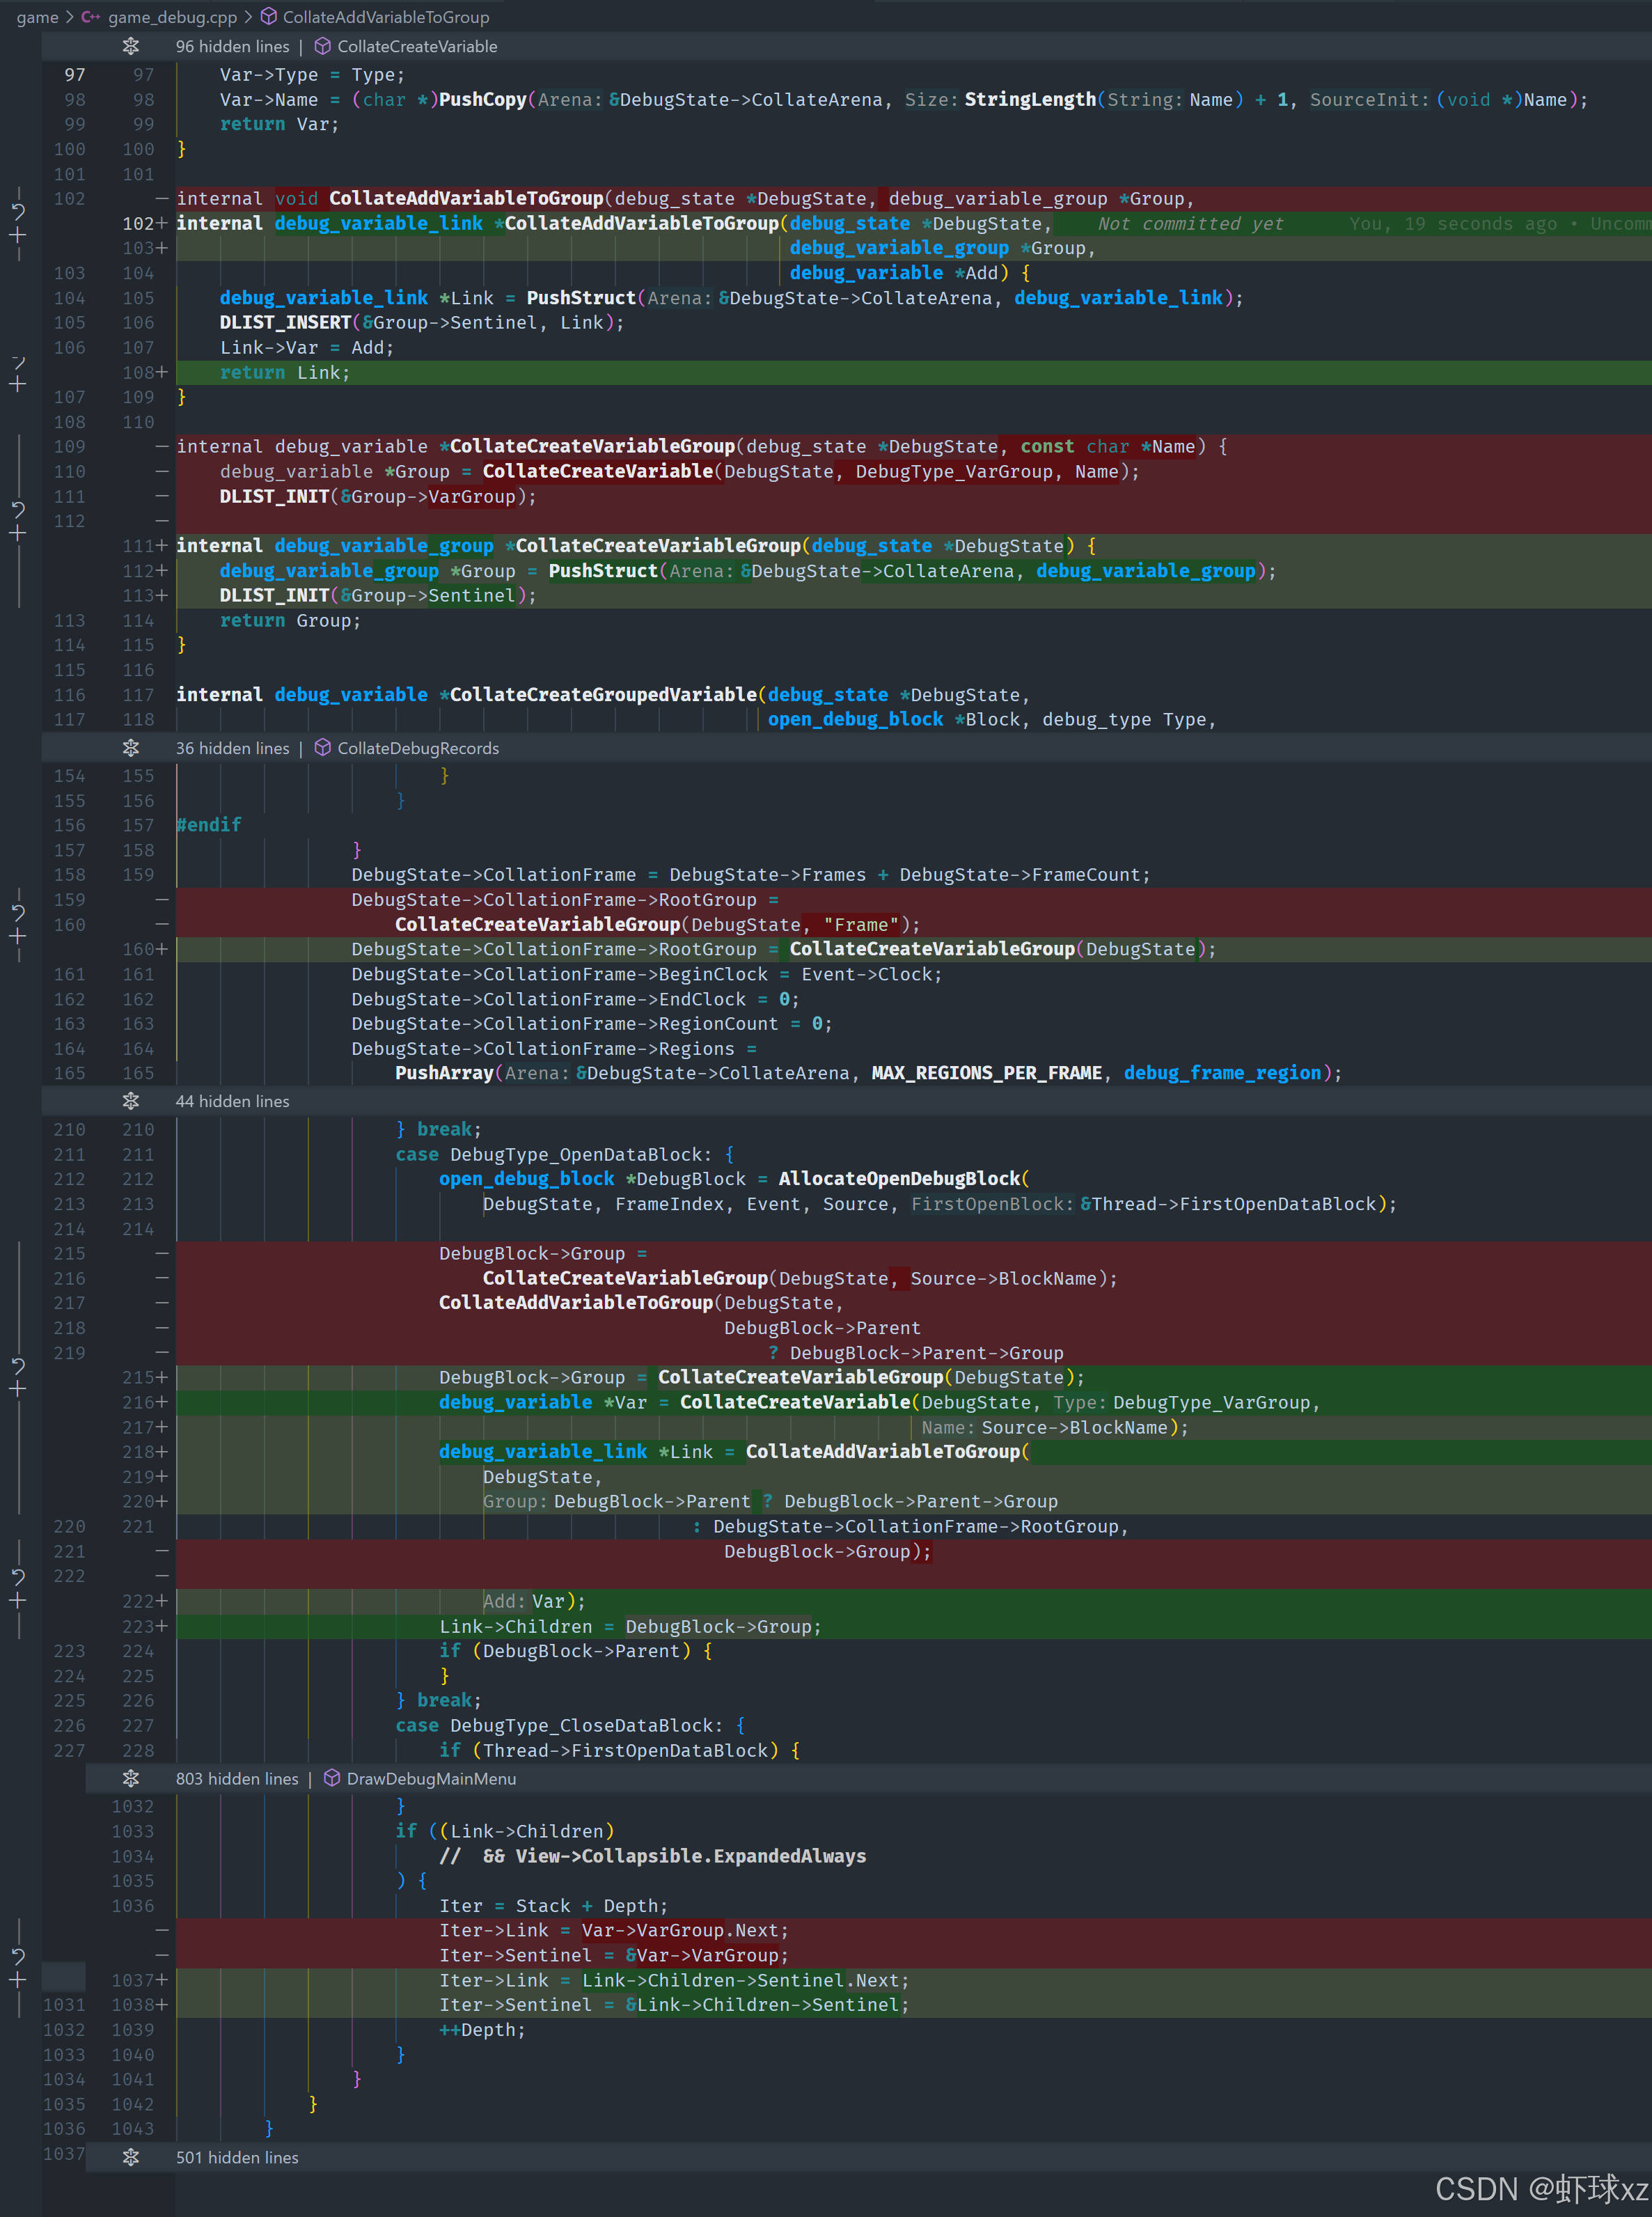Viewport: 1652px width, 2217px height.
Task: Stage the Iter->Link Children->Sentinel change
Action: pos(18,1980)
